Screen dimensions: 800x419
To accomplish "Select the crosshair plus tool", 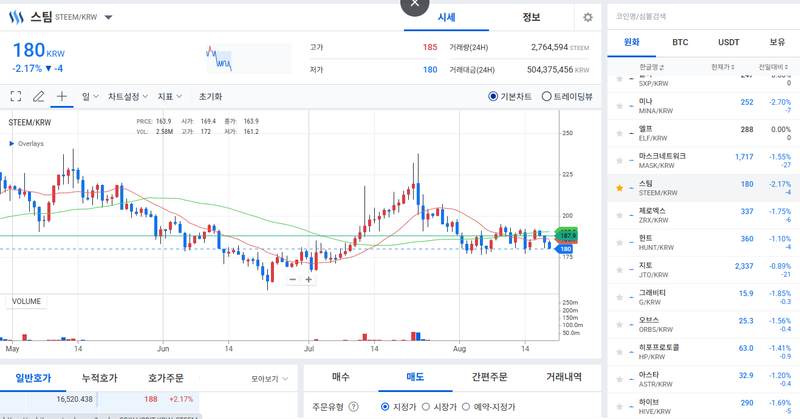I will click(x=62, y=96).
